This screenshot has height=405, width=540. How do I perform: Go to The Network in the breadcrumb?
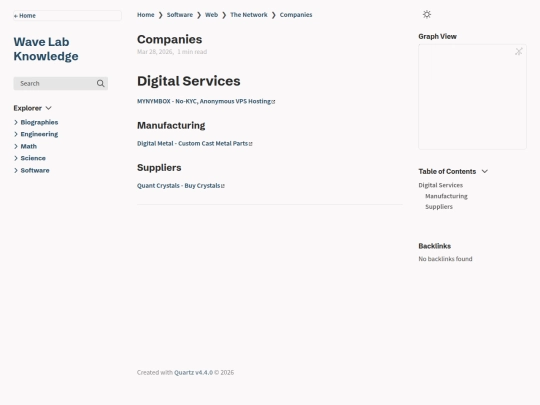click(x=249, y=15)
